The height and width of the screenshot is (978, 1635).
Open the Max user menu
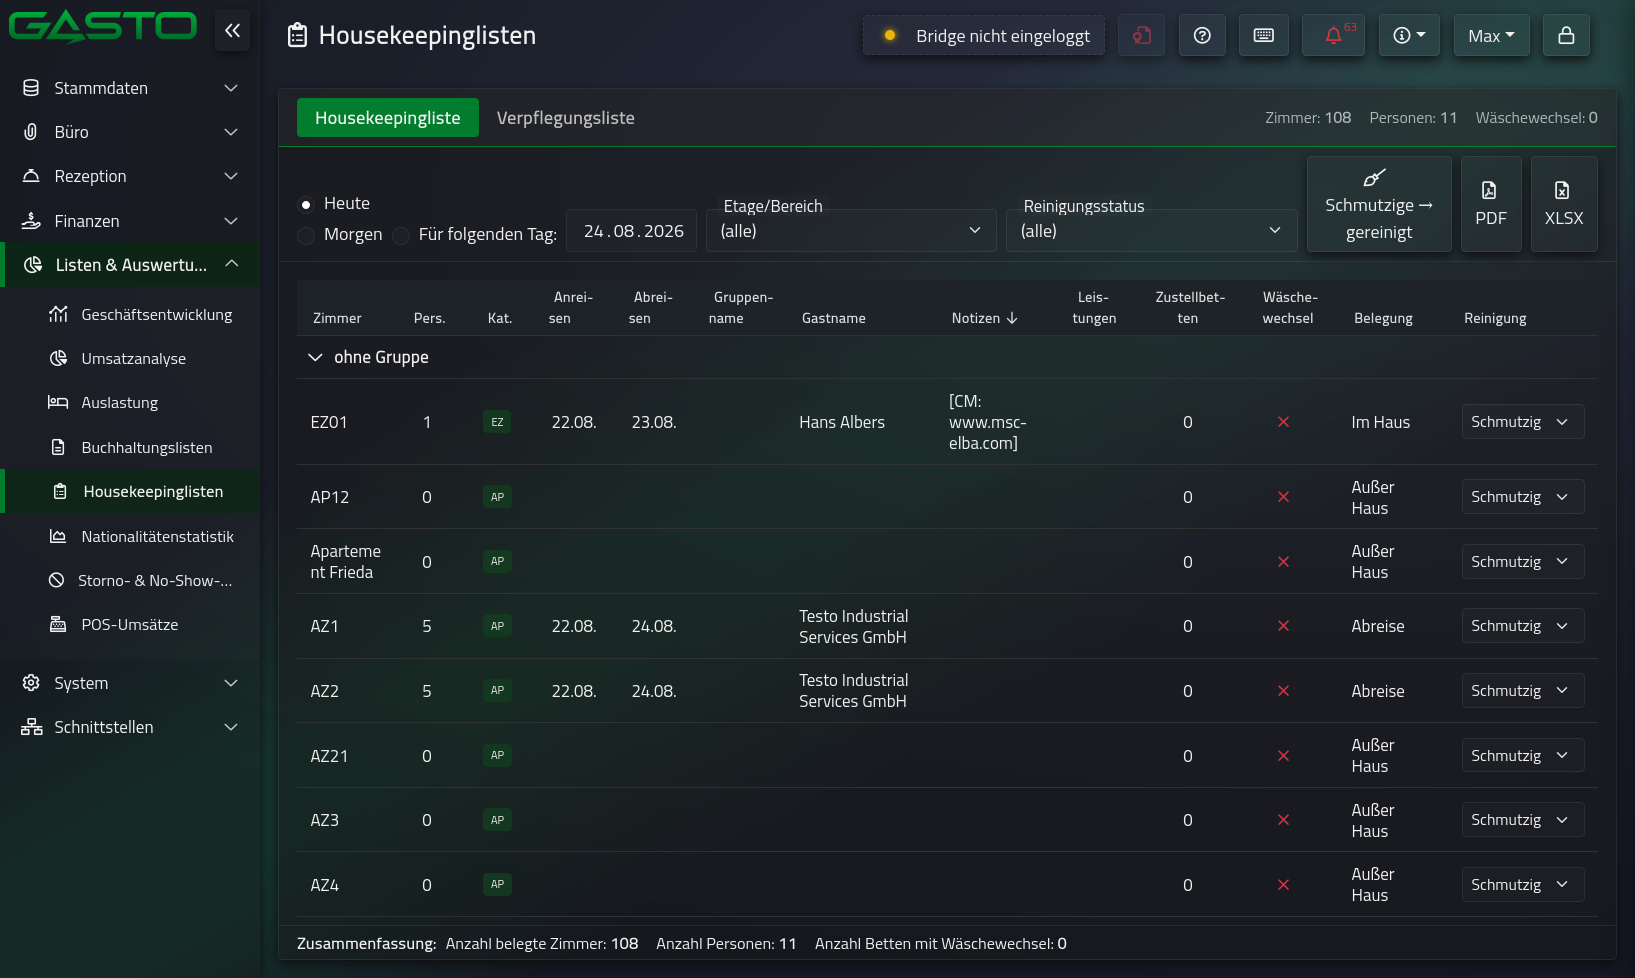coord(1491,35)
